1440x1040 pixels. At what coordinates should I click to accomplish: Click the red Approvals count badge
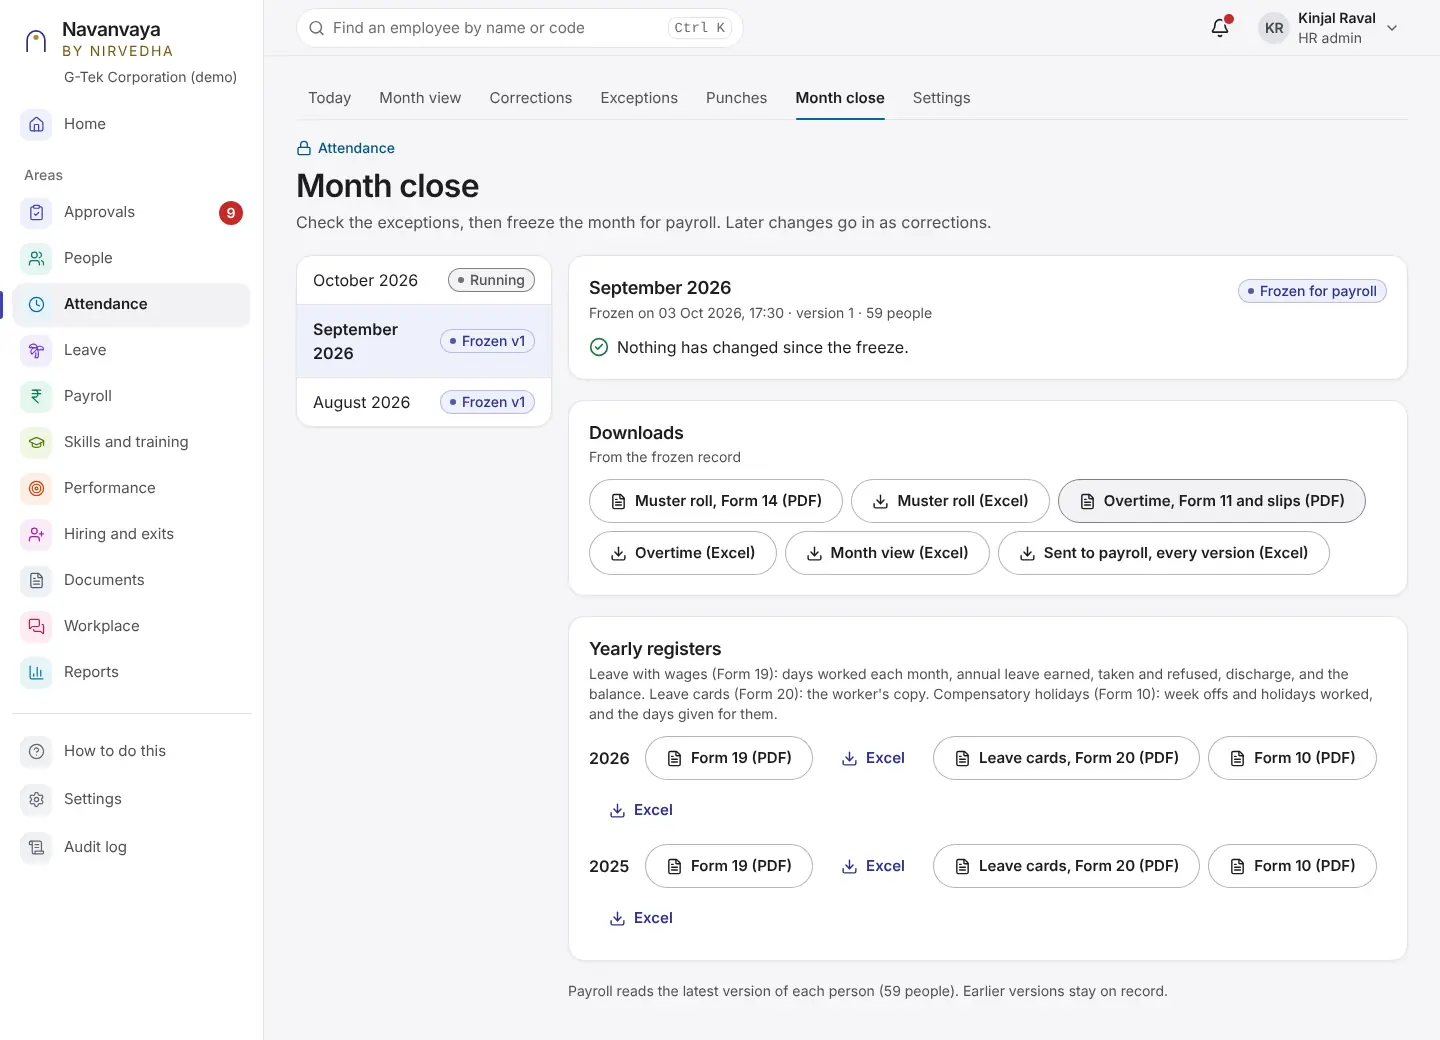pyautogui.click(x=231, y=212)
